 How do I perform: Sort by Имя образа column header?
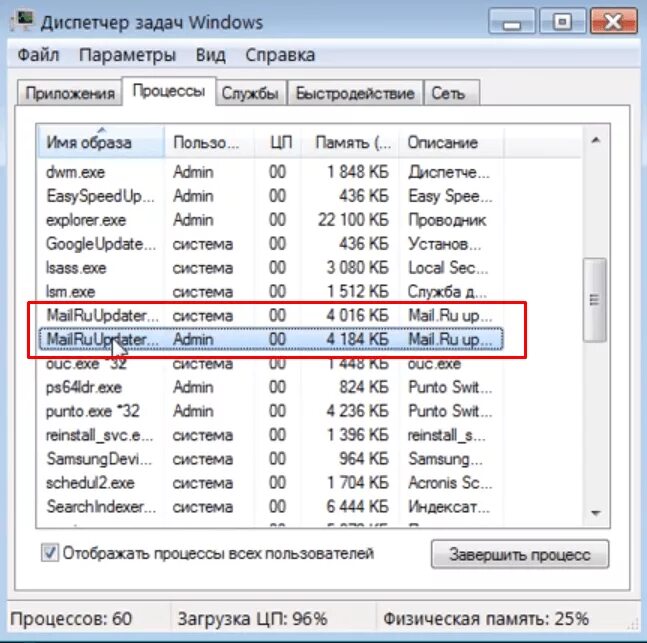[x=101, y=142]
